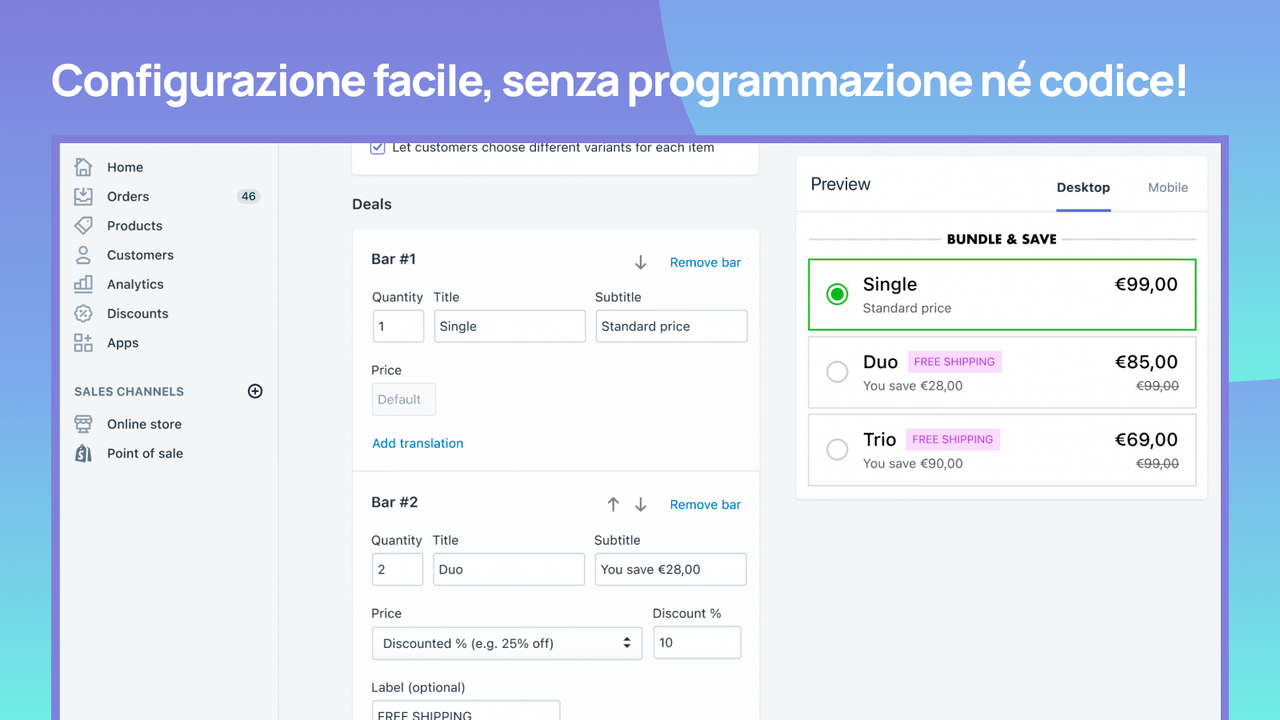Image resolution: width=1280 pixels, height=720 pixels.
Task: Click the Discounts percent badge icon
Action: point(84,313)
